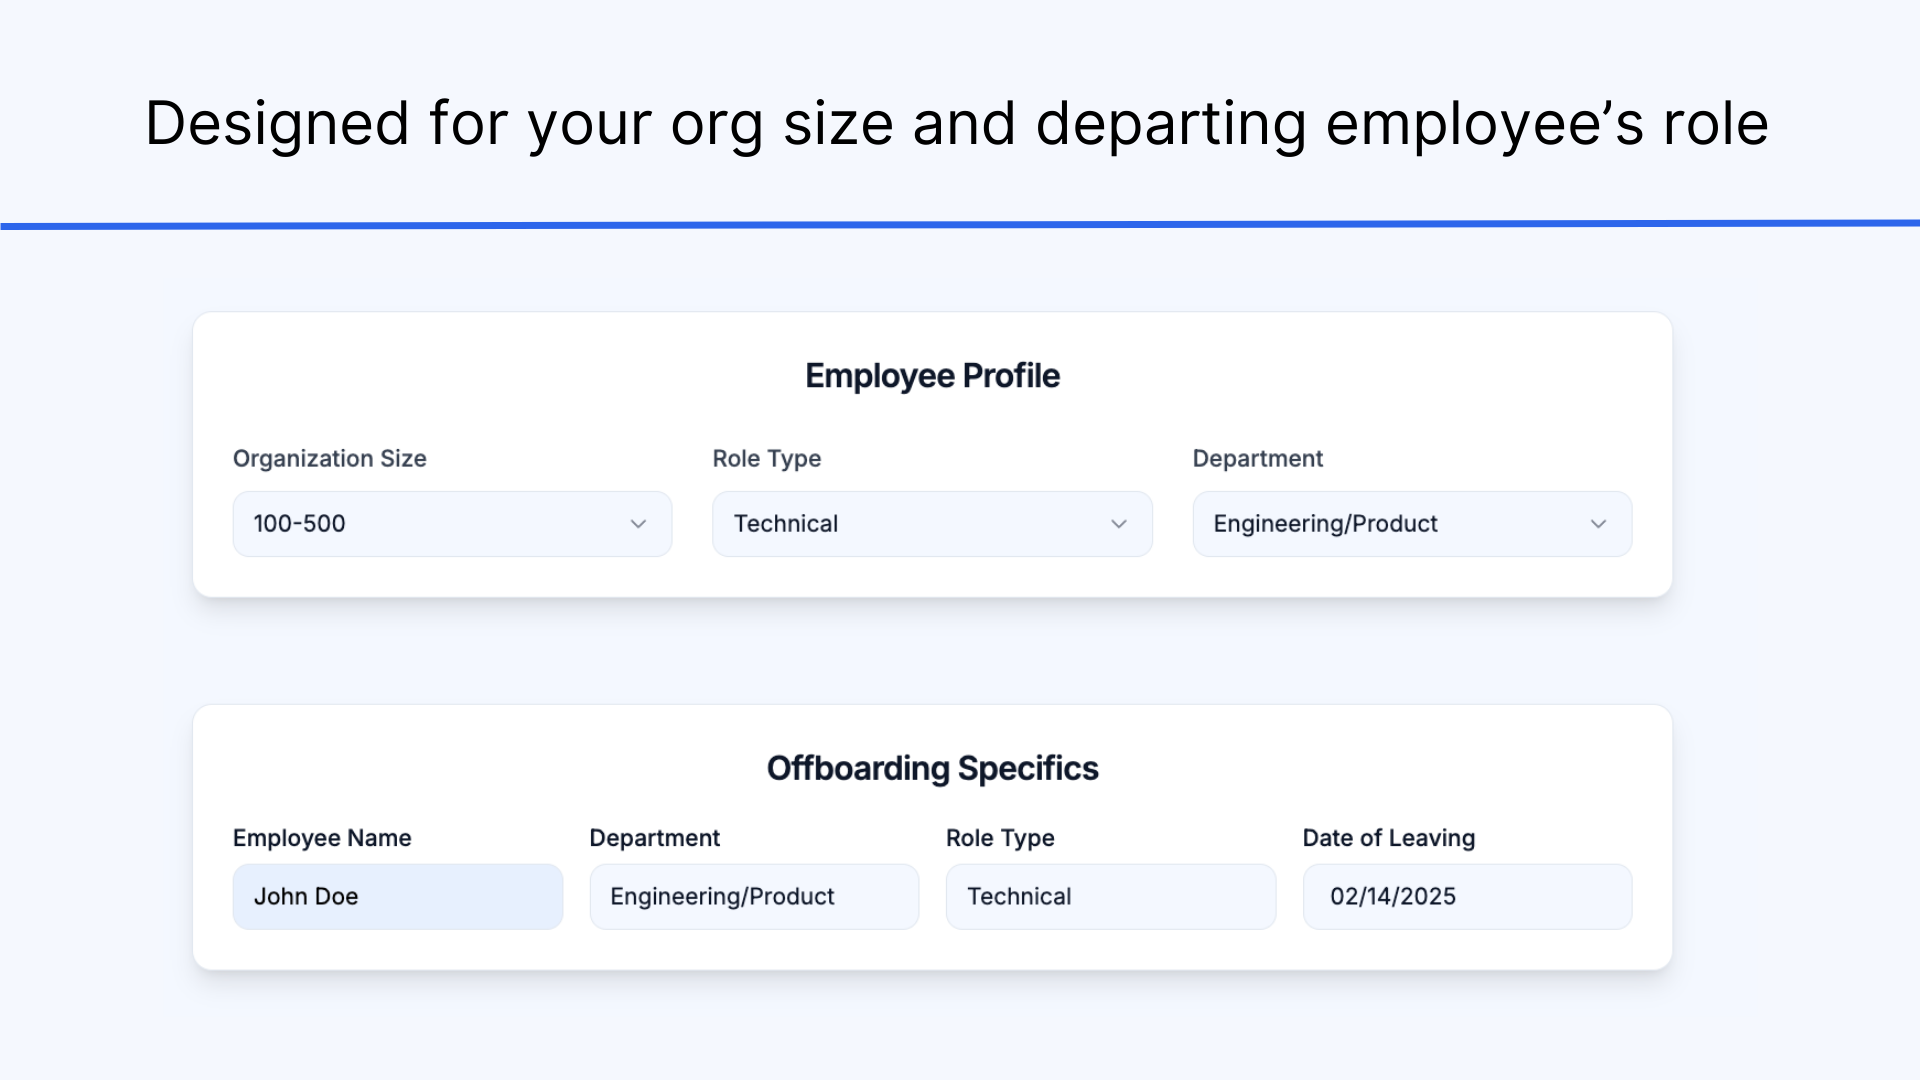Click the Employee Profile heading

(932, 376)
